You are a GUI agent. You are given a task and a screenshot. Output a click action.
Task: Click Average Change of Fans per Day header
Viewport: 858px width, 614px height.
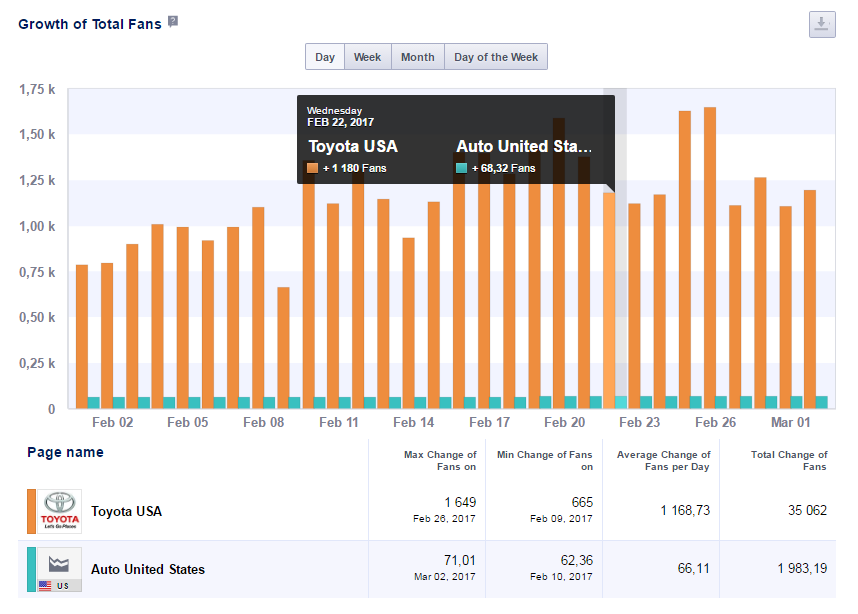[x=664, y=461]
